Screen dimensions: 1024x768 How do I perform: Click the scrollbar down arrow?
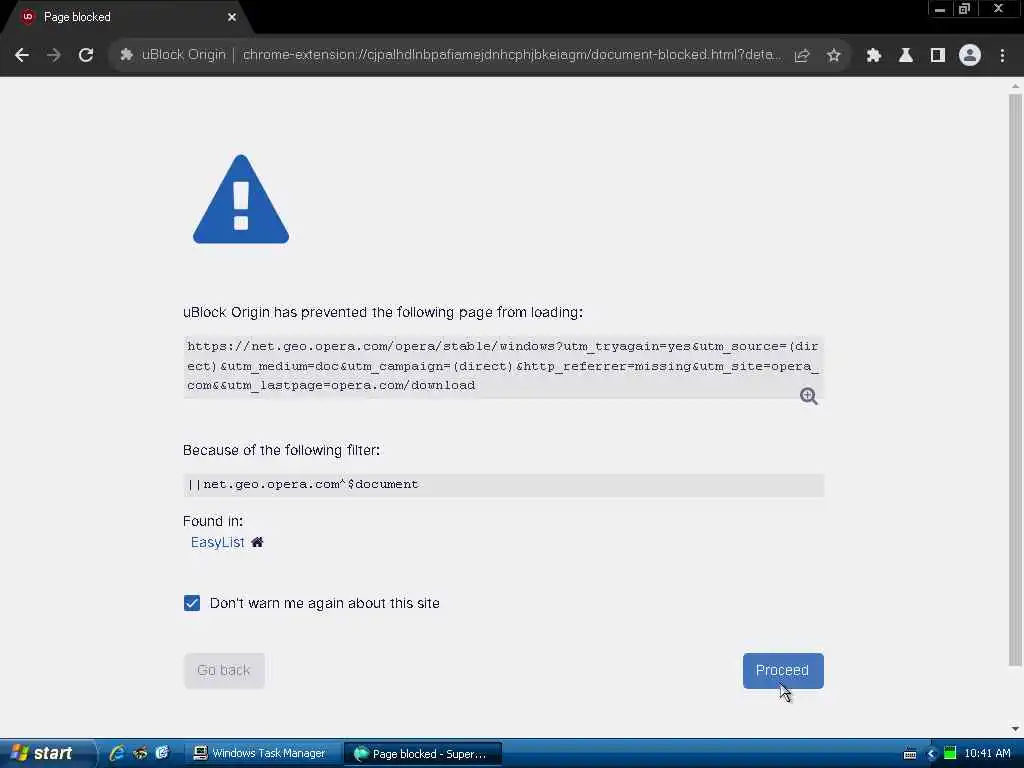point(1015,729)
